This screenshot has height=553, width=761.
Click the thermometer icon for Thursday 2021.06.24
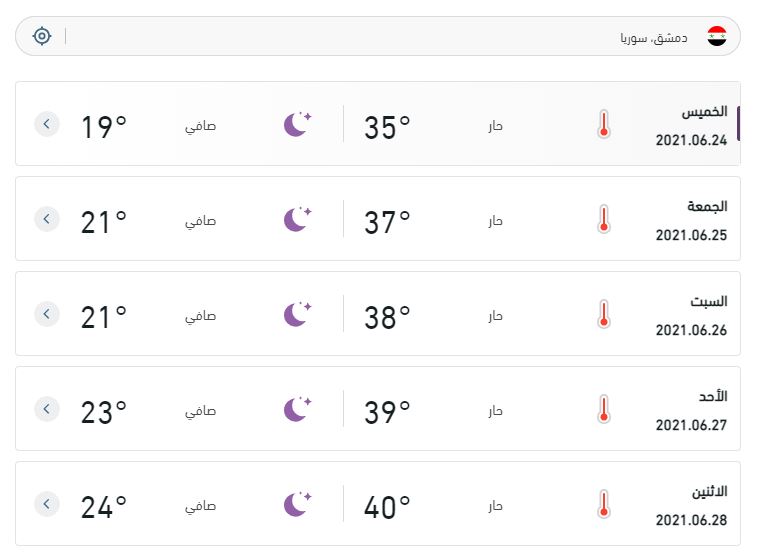click(x=604, y=124)
